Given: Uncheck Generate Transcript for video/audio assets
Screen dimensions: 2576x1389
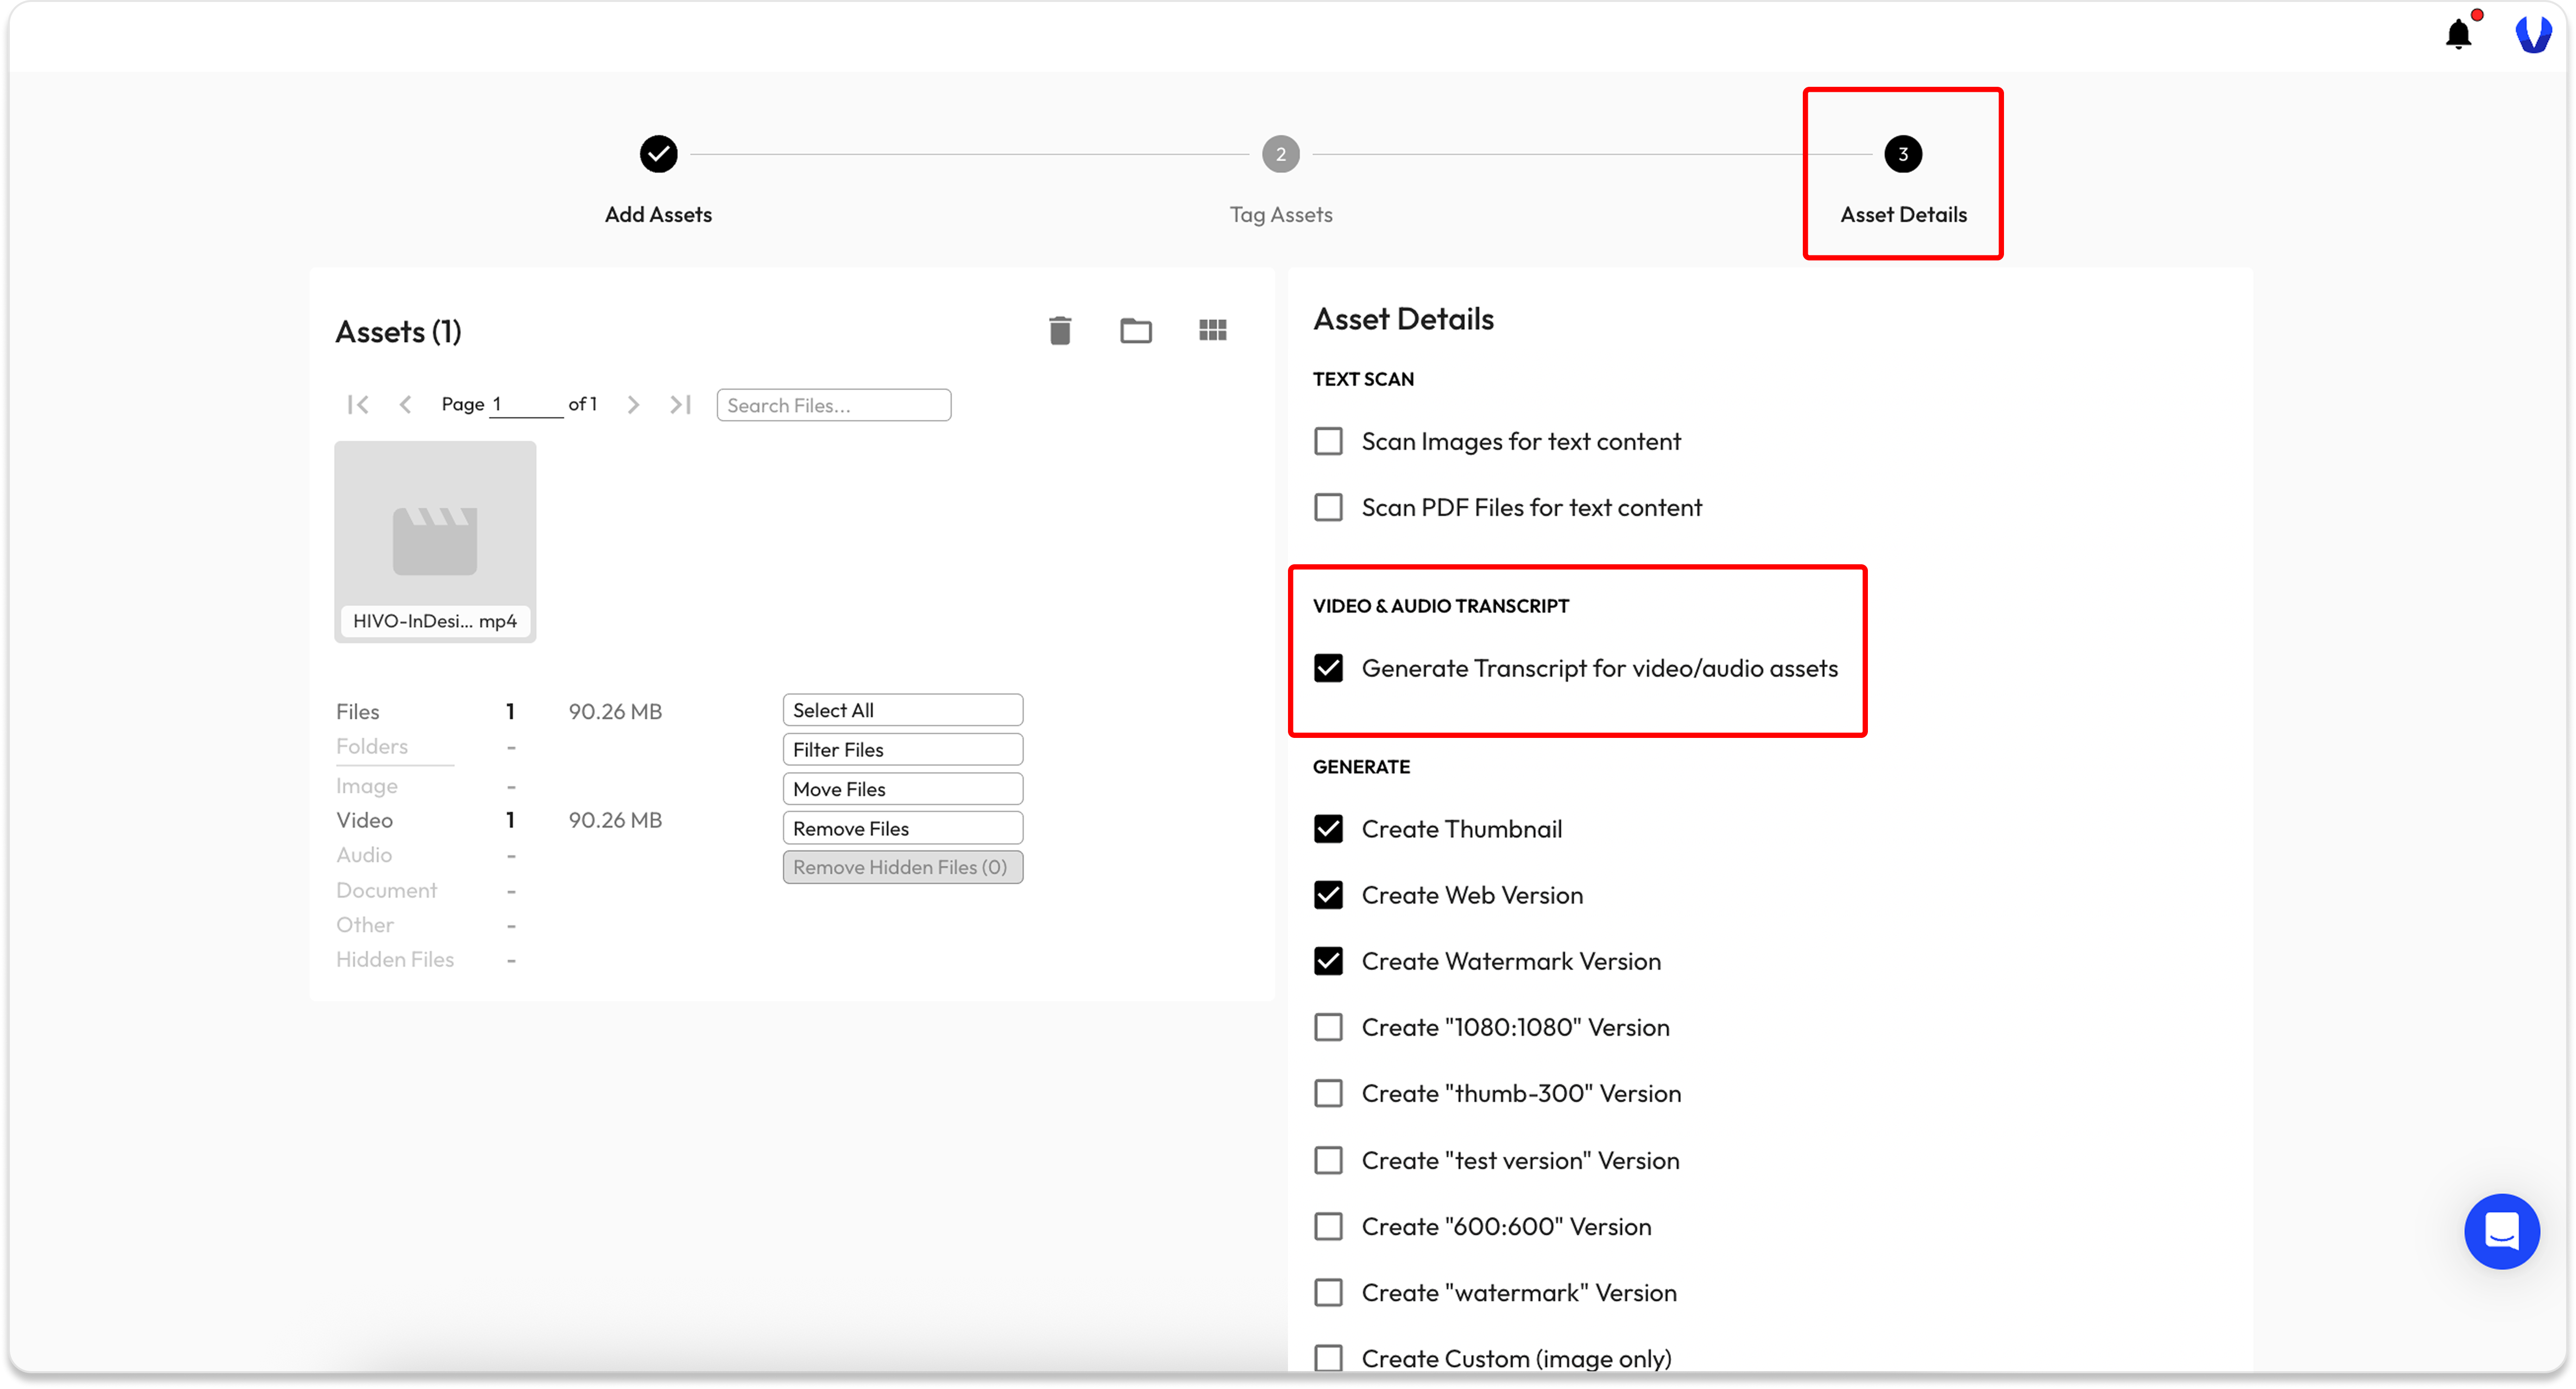Looking at the screenshot, I should (x=1328, y=668).
